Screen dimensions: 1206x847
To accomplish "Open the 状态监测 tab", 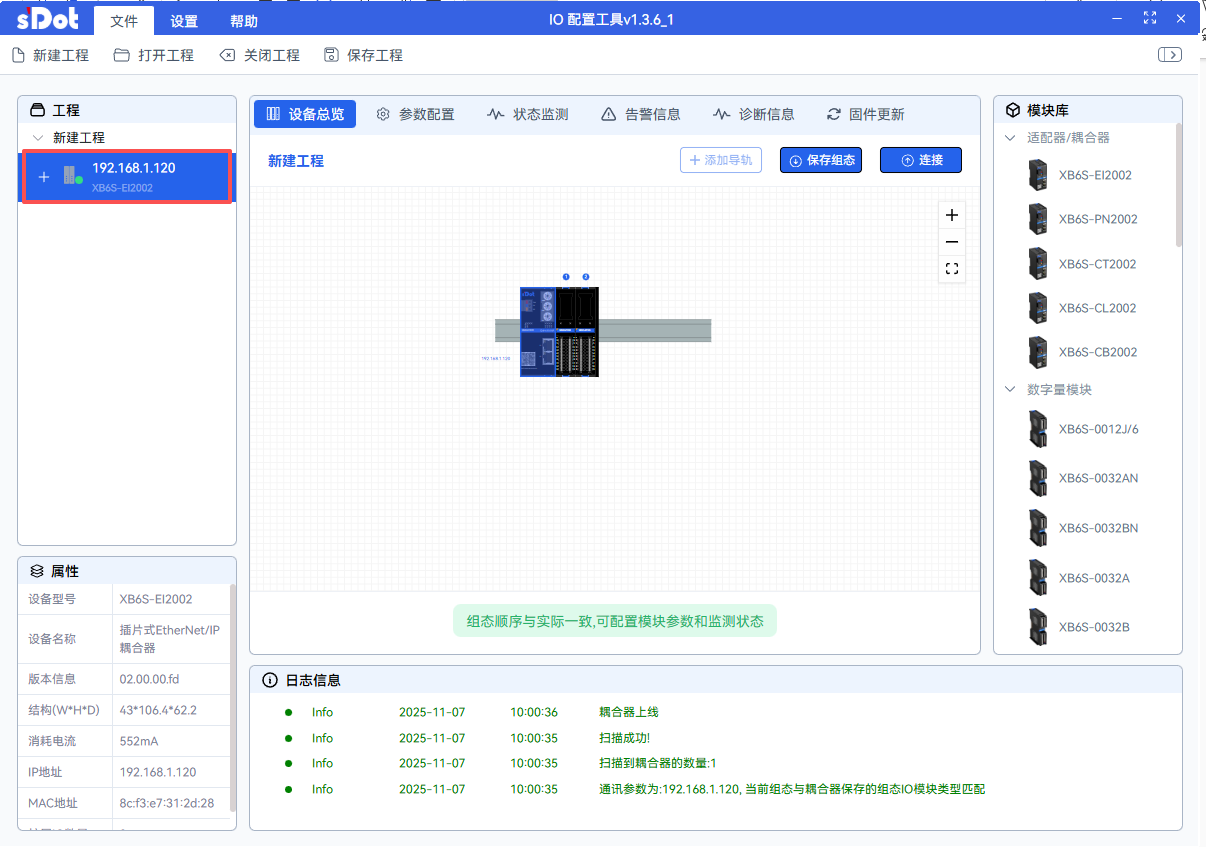I will click(528, 114).
